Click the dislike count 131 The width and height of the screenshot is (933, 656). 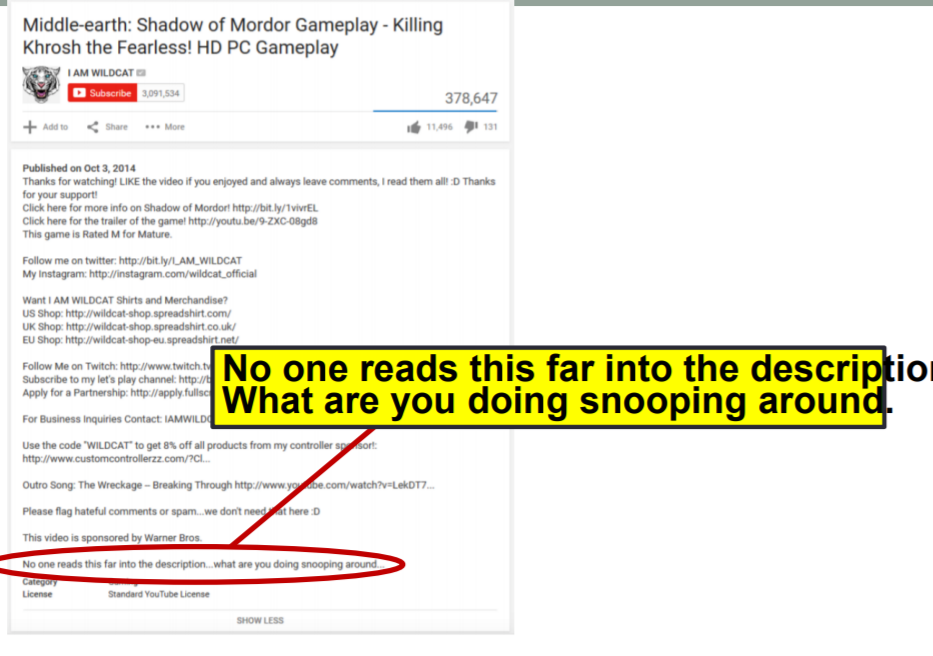point(490,127)
